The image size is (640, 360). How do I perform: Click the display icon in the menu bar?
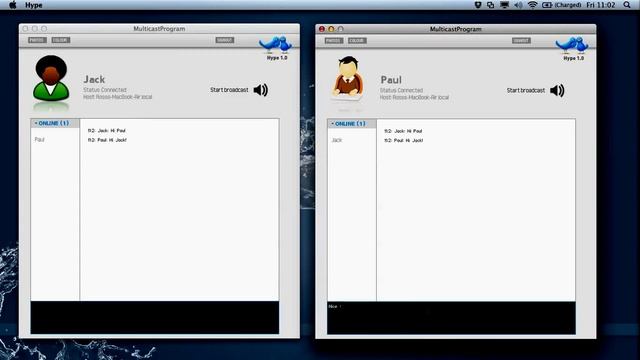pyautogui.click(x=504, y=5)
